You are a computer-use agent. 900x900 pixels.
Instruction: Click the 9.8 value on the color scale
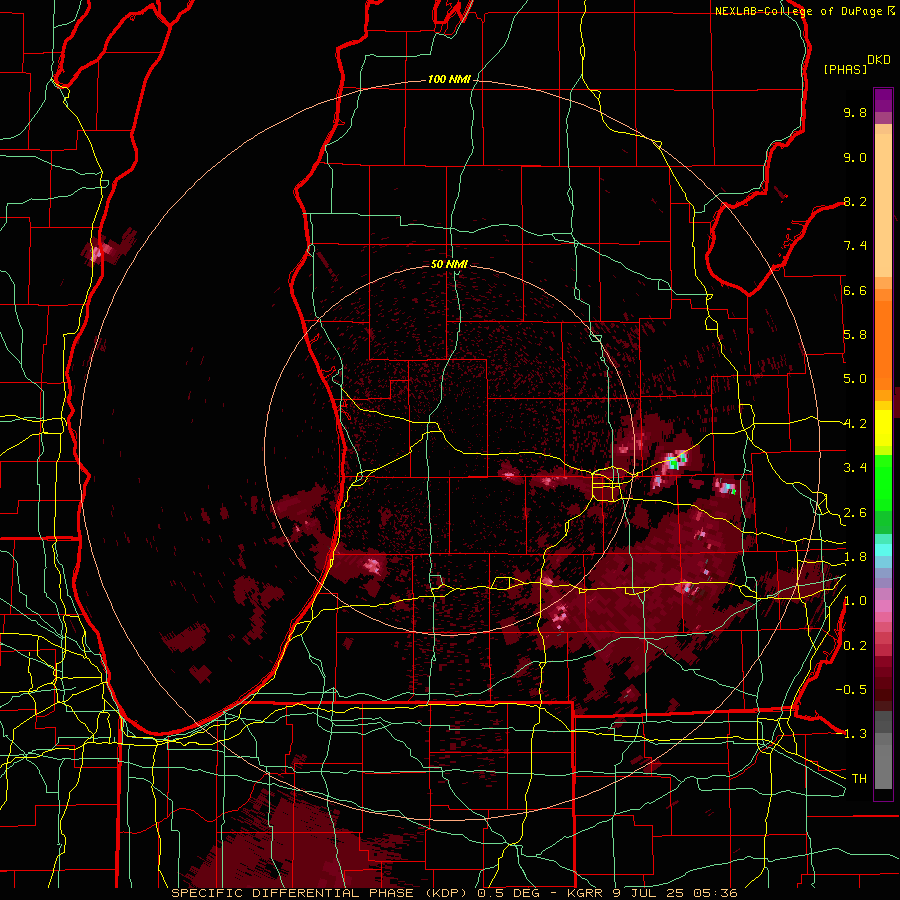pyautogui.click(x=855, y=112)
